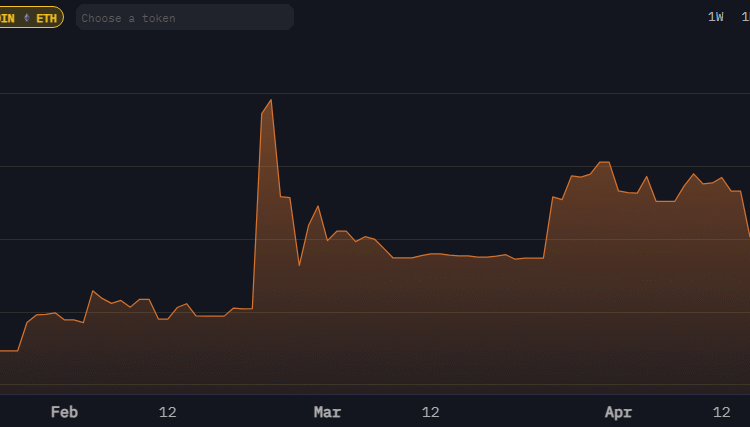
Task: Click the tallest spike peak in late February
Action: tap(271, 100)
